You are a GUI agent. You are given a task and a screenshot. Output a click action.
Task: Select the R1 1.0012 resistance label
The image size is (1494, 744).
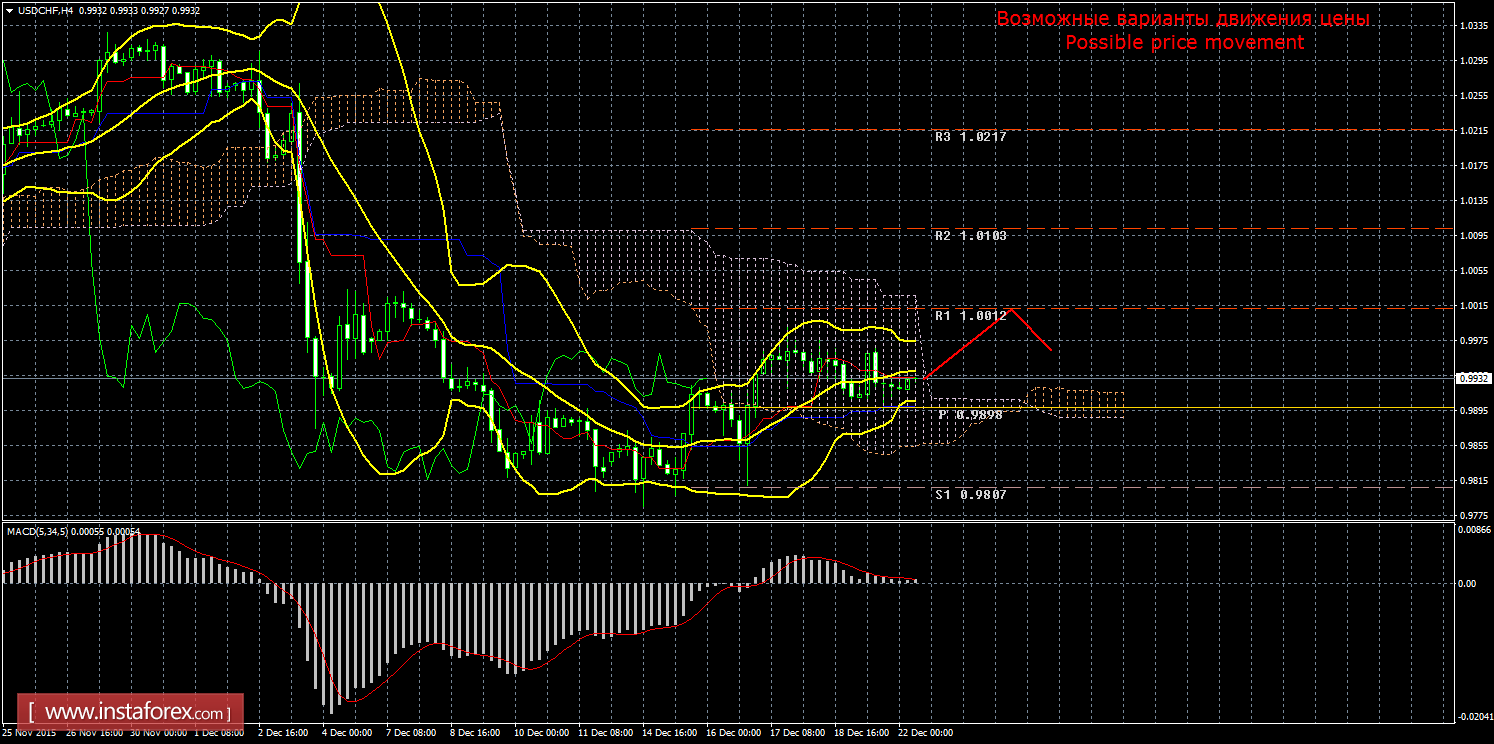tap(970, 316)
